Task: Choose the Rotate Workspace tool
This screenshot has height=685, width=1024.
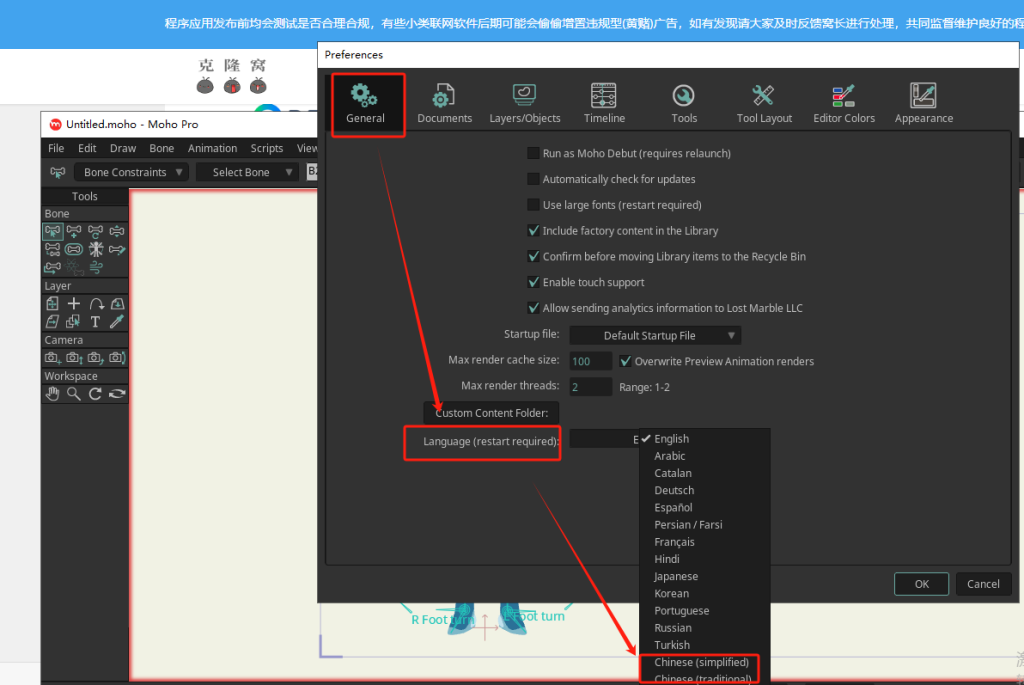Action: click(95, 394)
